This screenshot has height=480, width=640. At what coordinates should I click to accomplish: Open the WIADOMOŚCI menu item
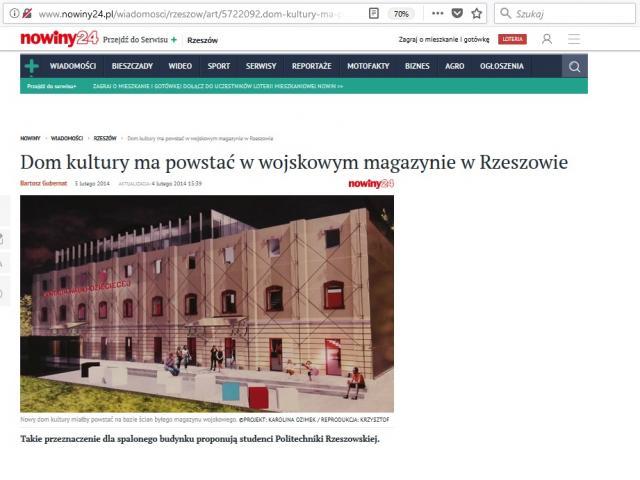(74, 67)
